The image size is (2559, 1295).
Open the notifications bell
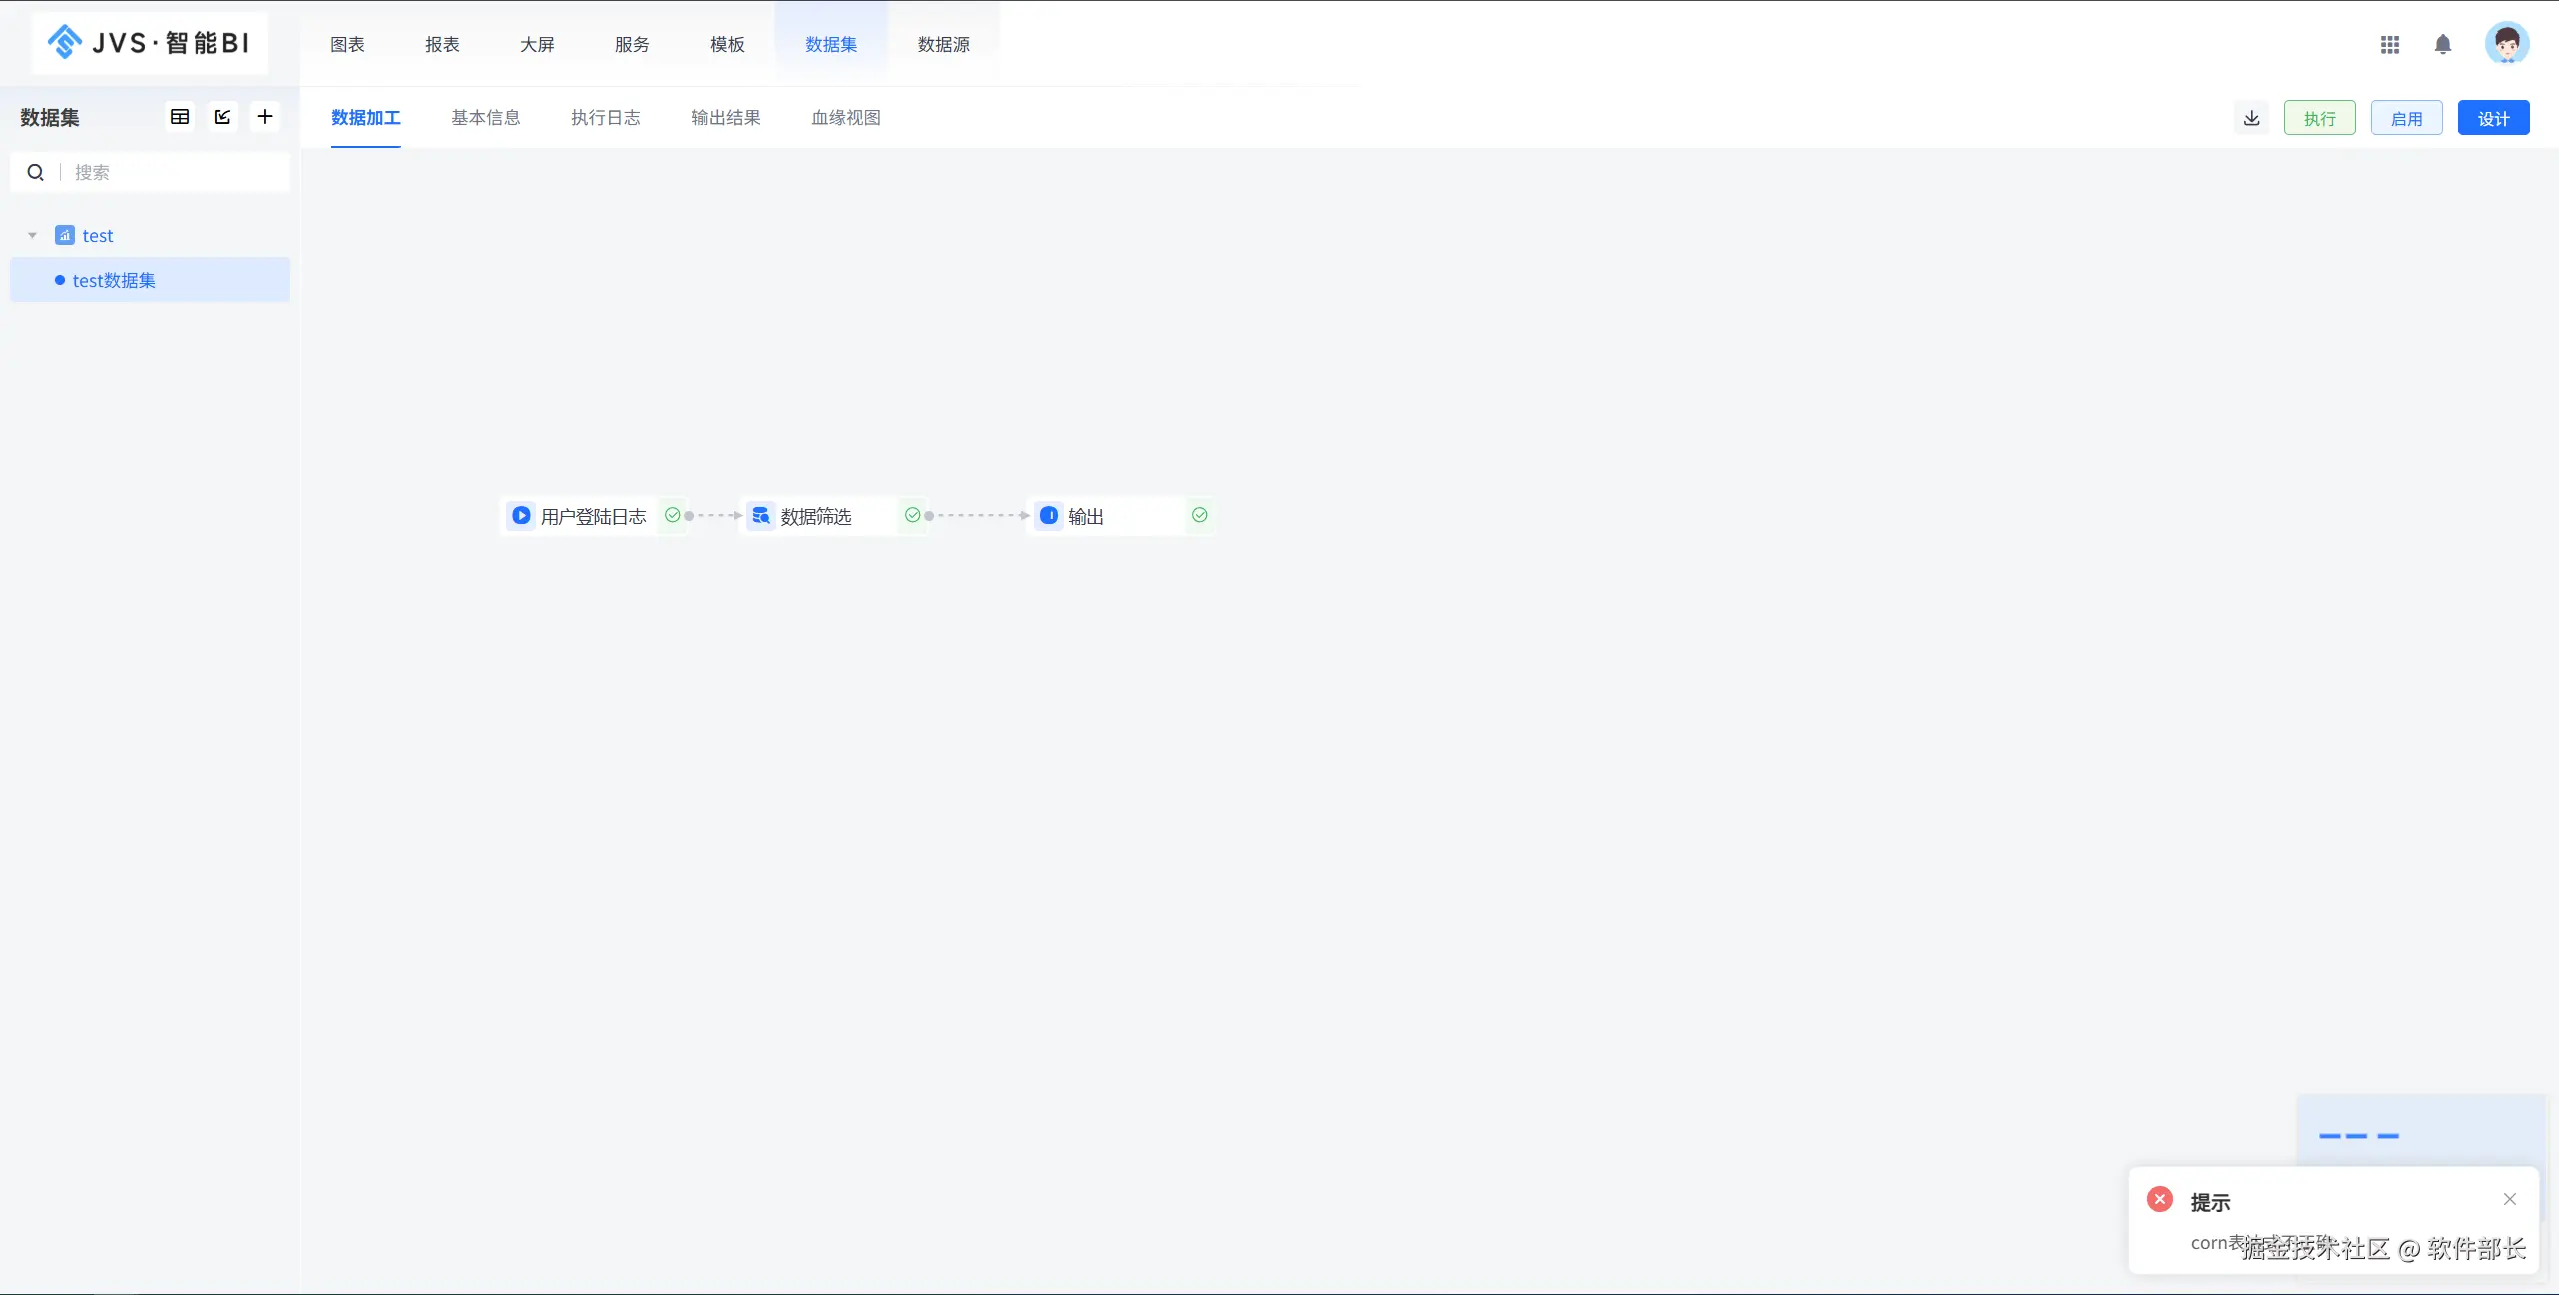pos(2442,44)
